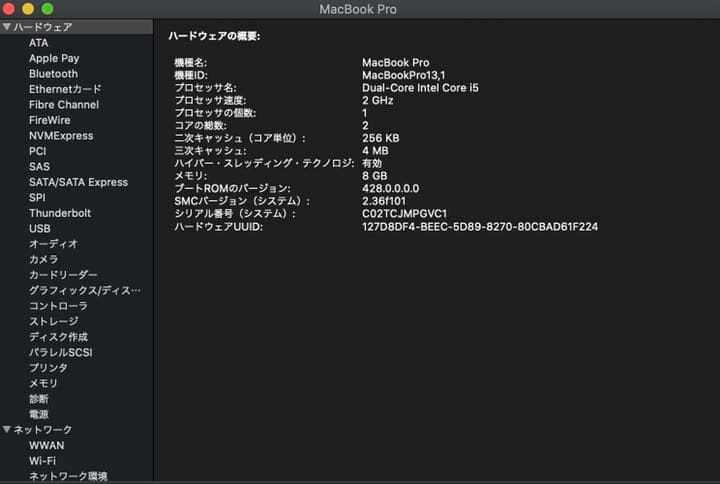Click the ハードウェアの概要 heading
The image size is (720, 484).
click(214, 36)
